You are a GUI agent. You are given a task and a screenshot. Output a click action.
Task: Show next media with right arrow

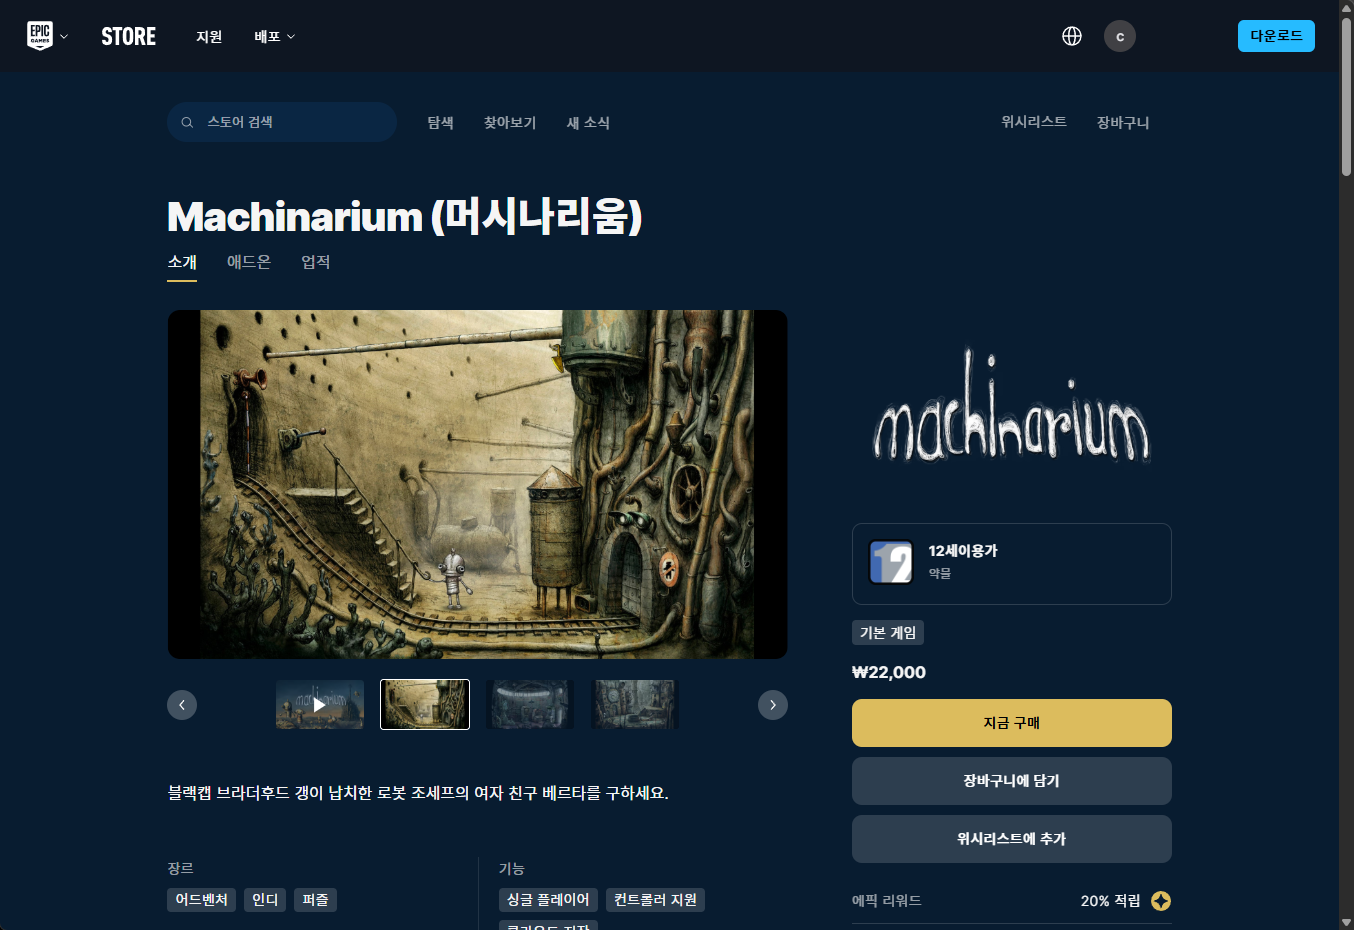pos(773,705)
